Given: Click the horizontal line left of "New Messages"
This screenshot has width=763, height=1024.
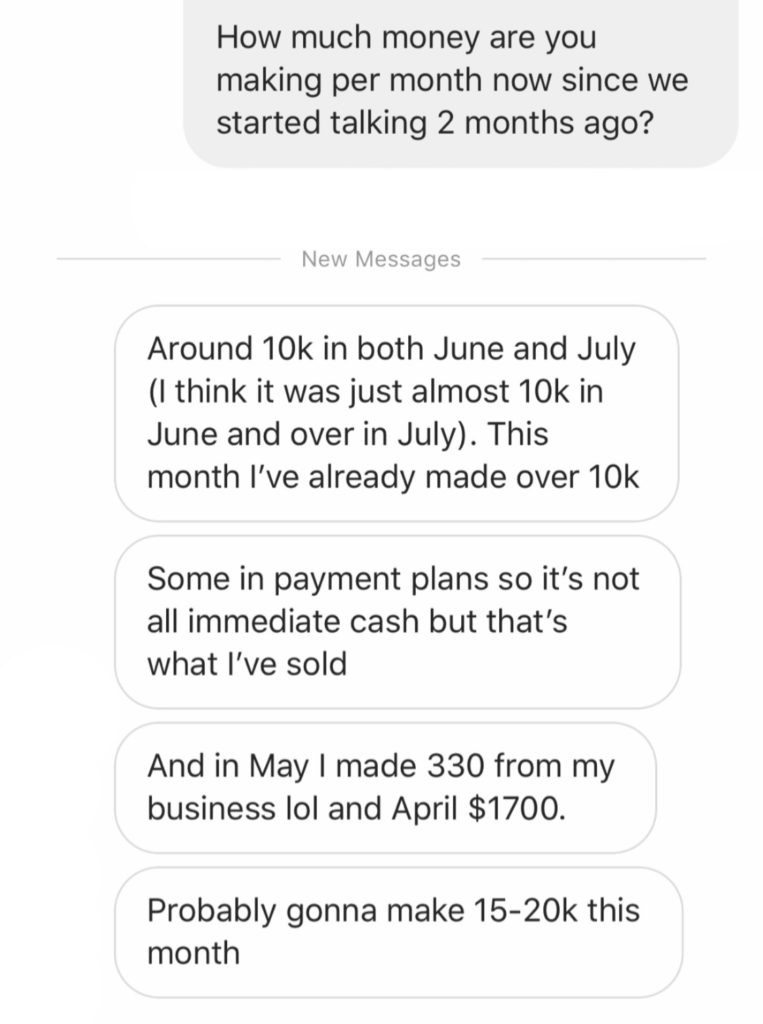Looking at the screenshot, I should 170,260.
